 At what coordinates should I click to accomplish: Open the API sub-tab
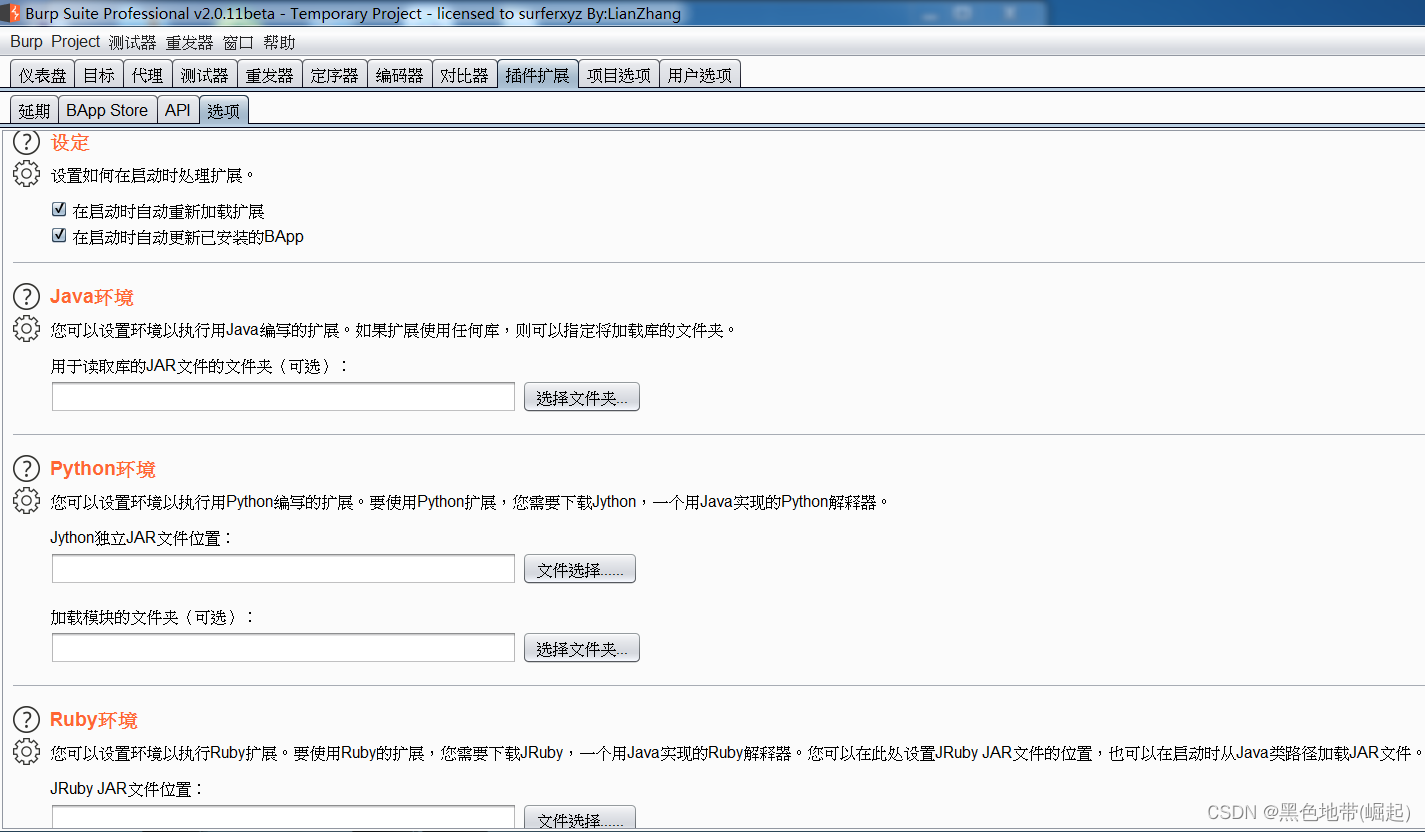177,110
